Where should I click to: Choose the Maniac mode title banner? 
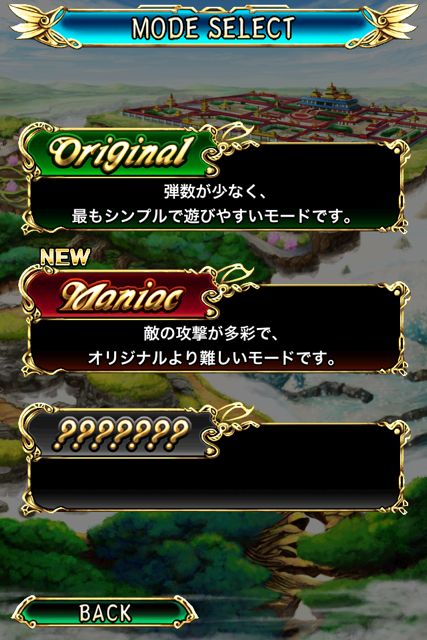[x=120, y=295]
